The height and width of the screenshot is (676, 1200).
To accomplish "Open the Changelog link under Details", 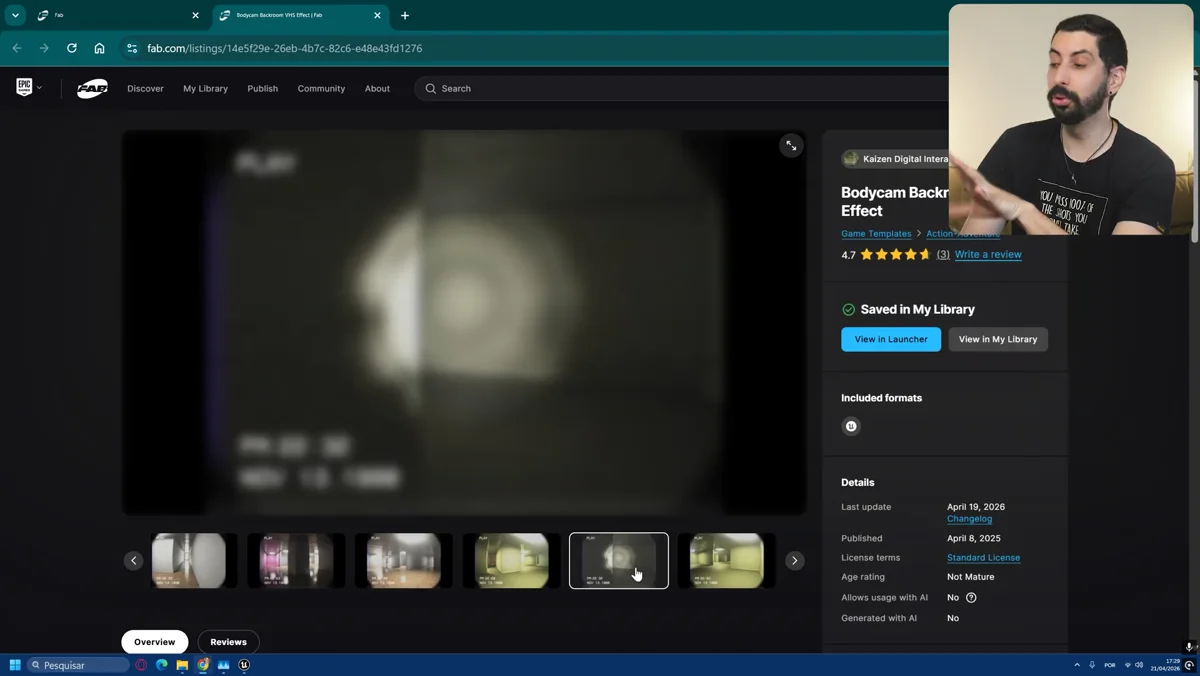I will 968,518.
